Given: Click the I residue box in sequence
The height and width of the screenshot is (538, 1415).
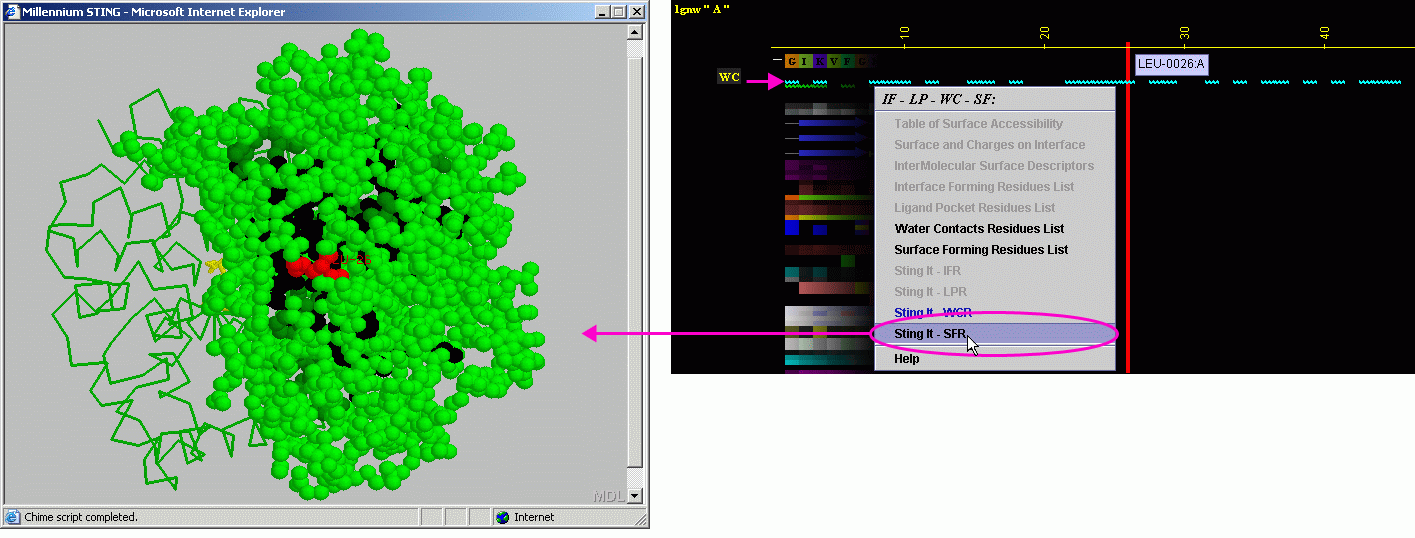Looking at the screenshot, I should pos(805,61).
